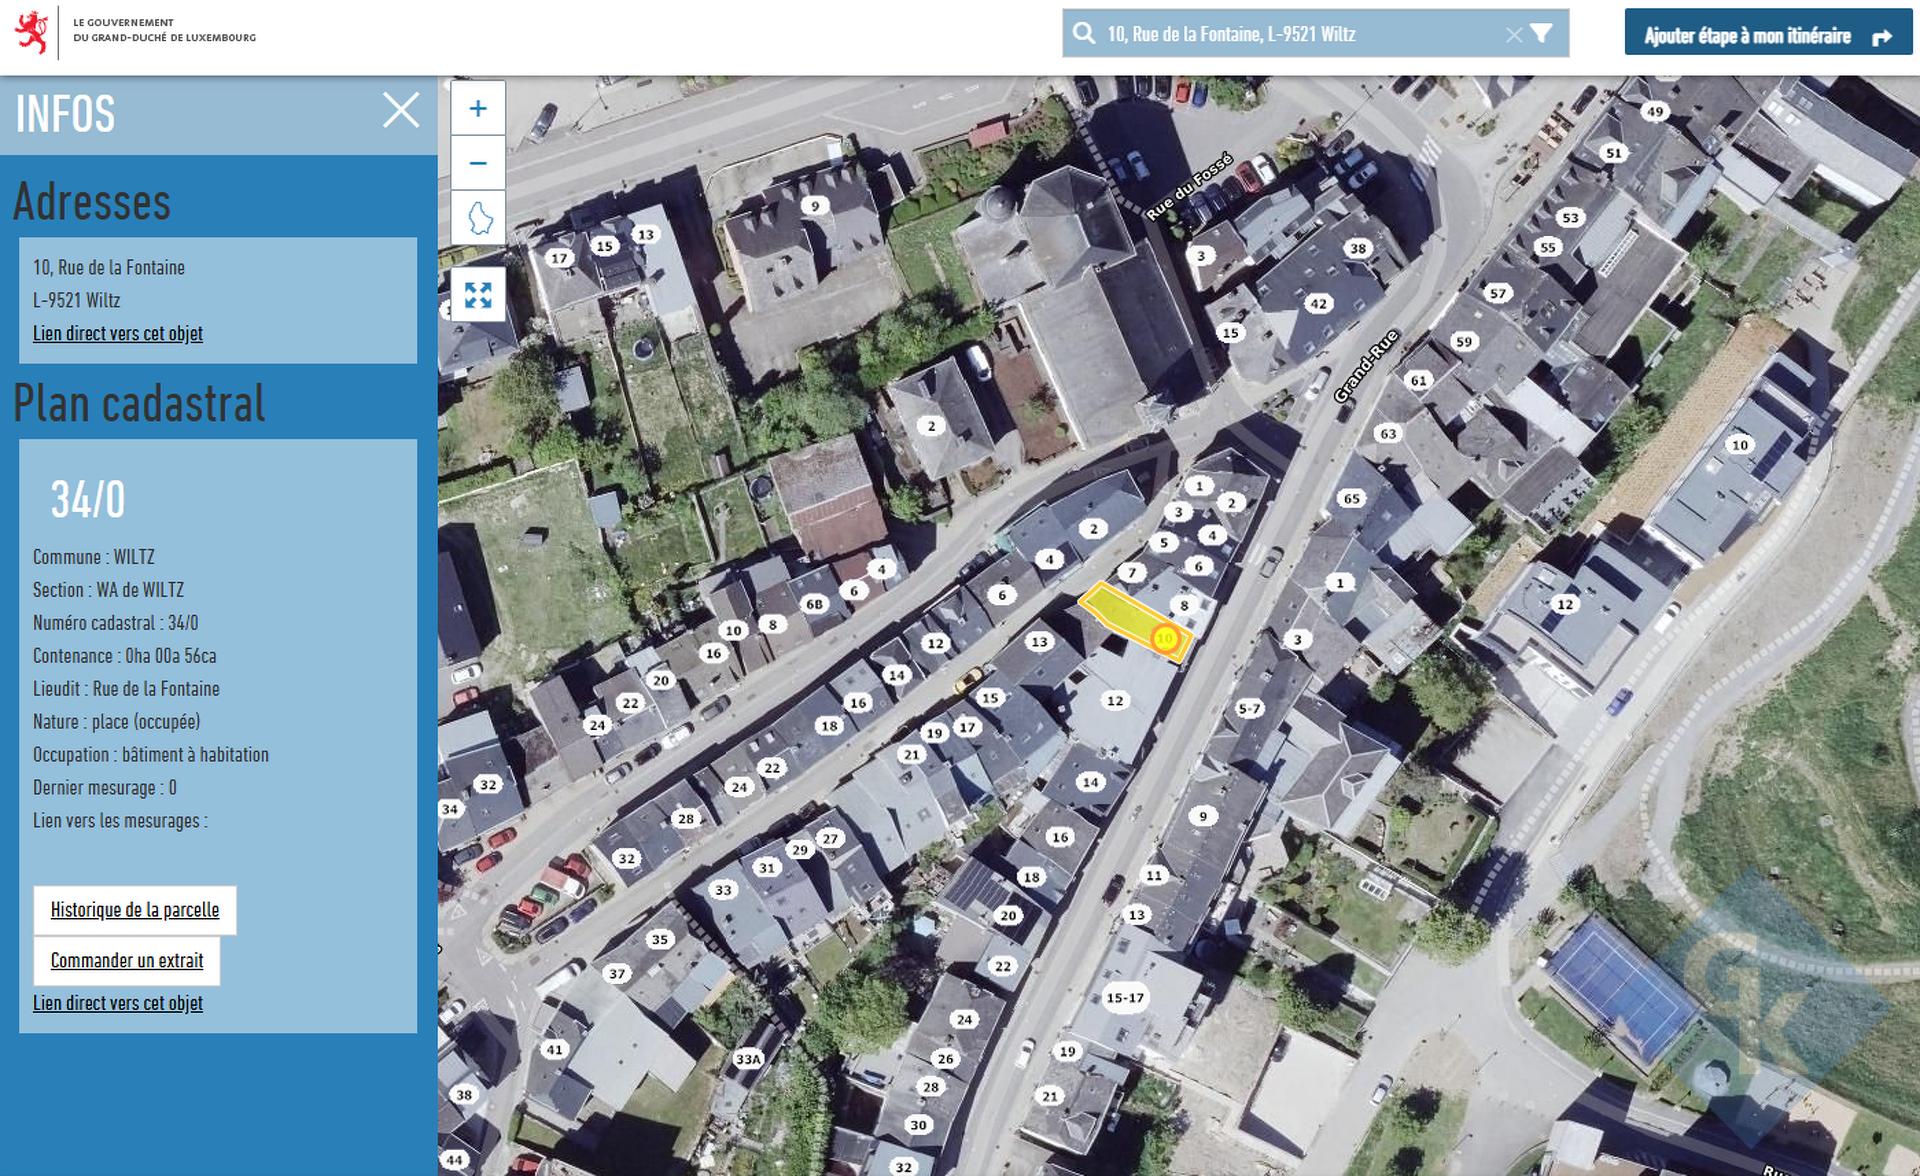This screenshot has width=1920, height=1176.
Task: Open address Lien direct vers cet objet
Action: pos(118,333)
